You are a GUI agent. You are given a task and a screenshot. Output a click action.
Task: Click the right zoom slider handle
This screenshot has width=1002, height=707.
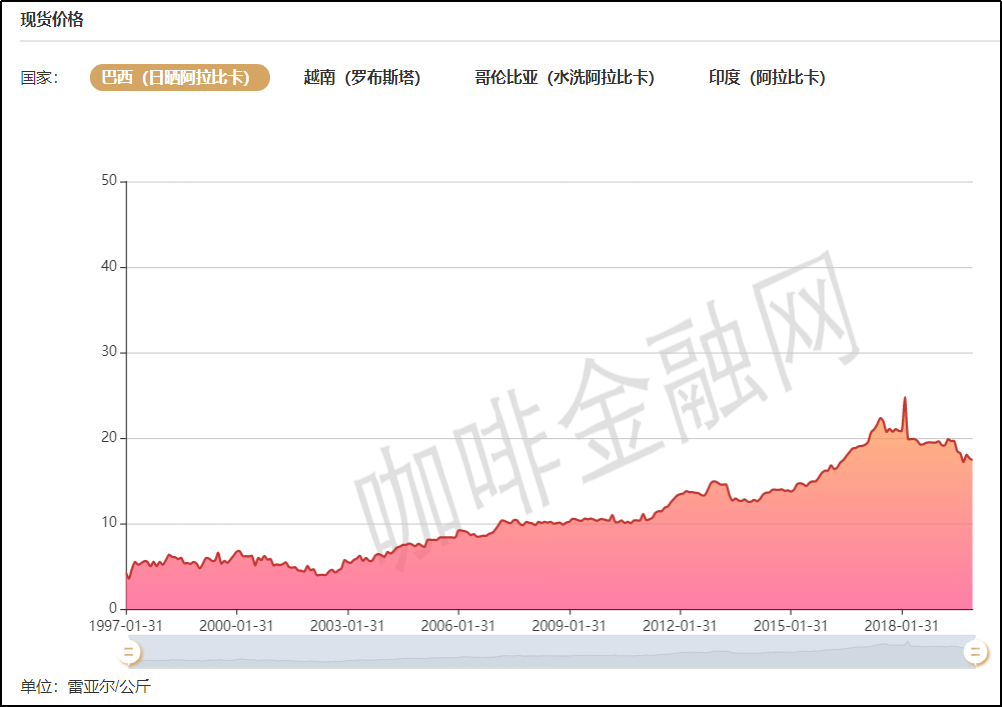click(x=975, y=652)
